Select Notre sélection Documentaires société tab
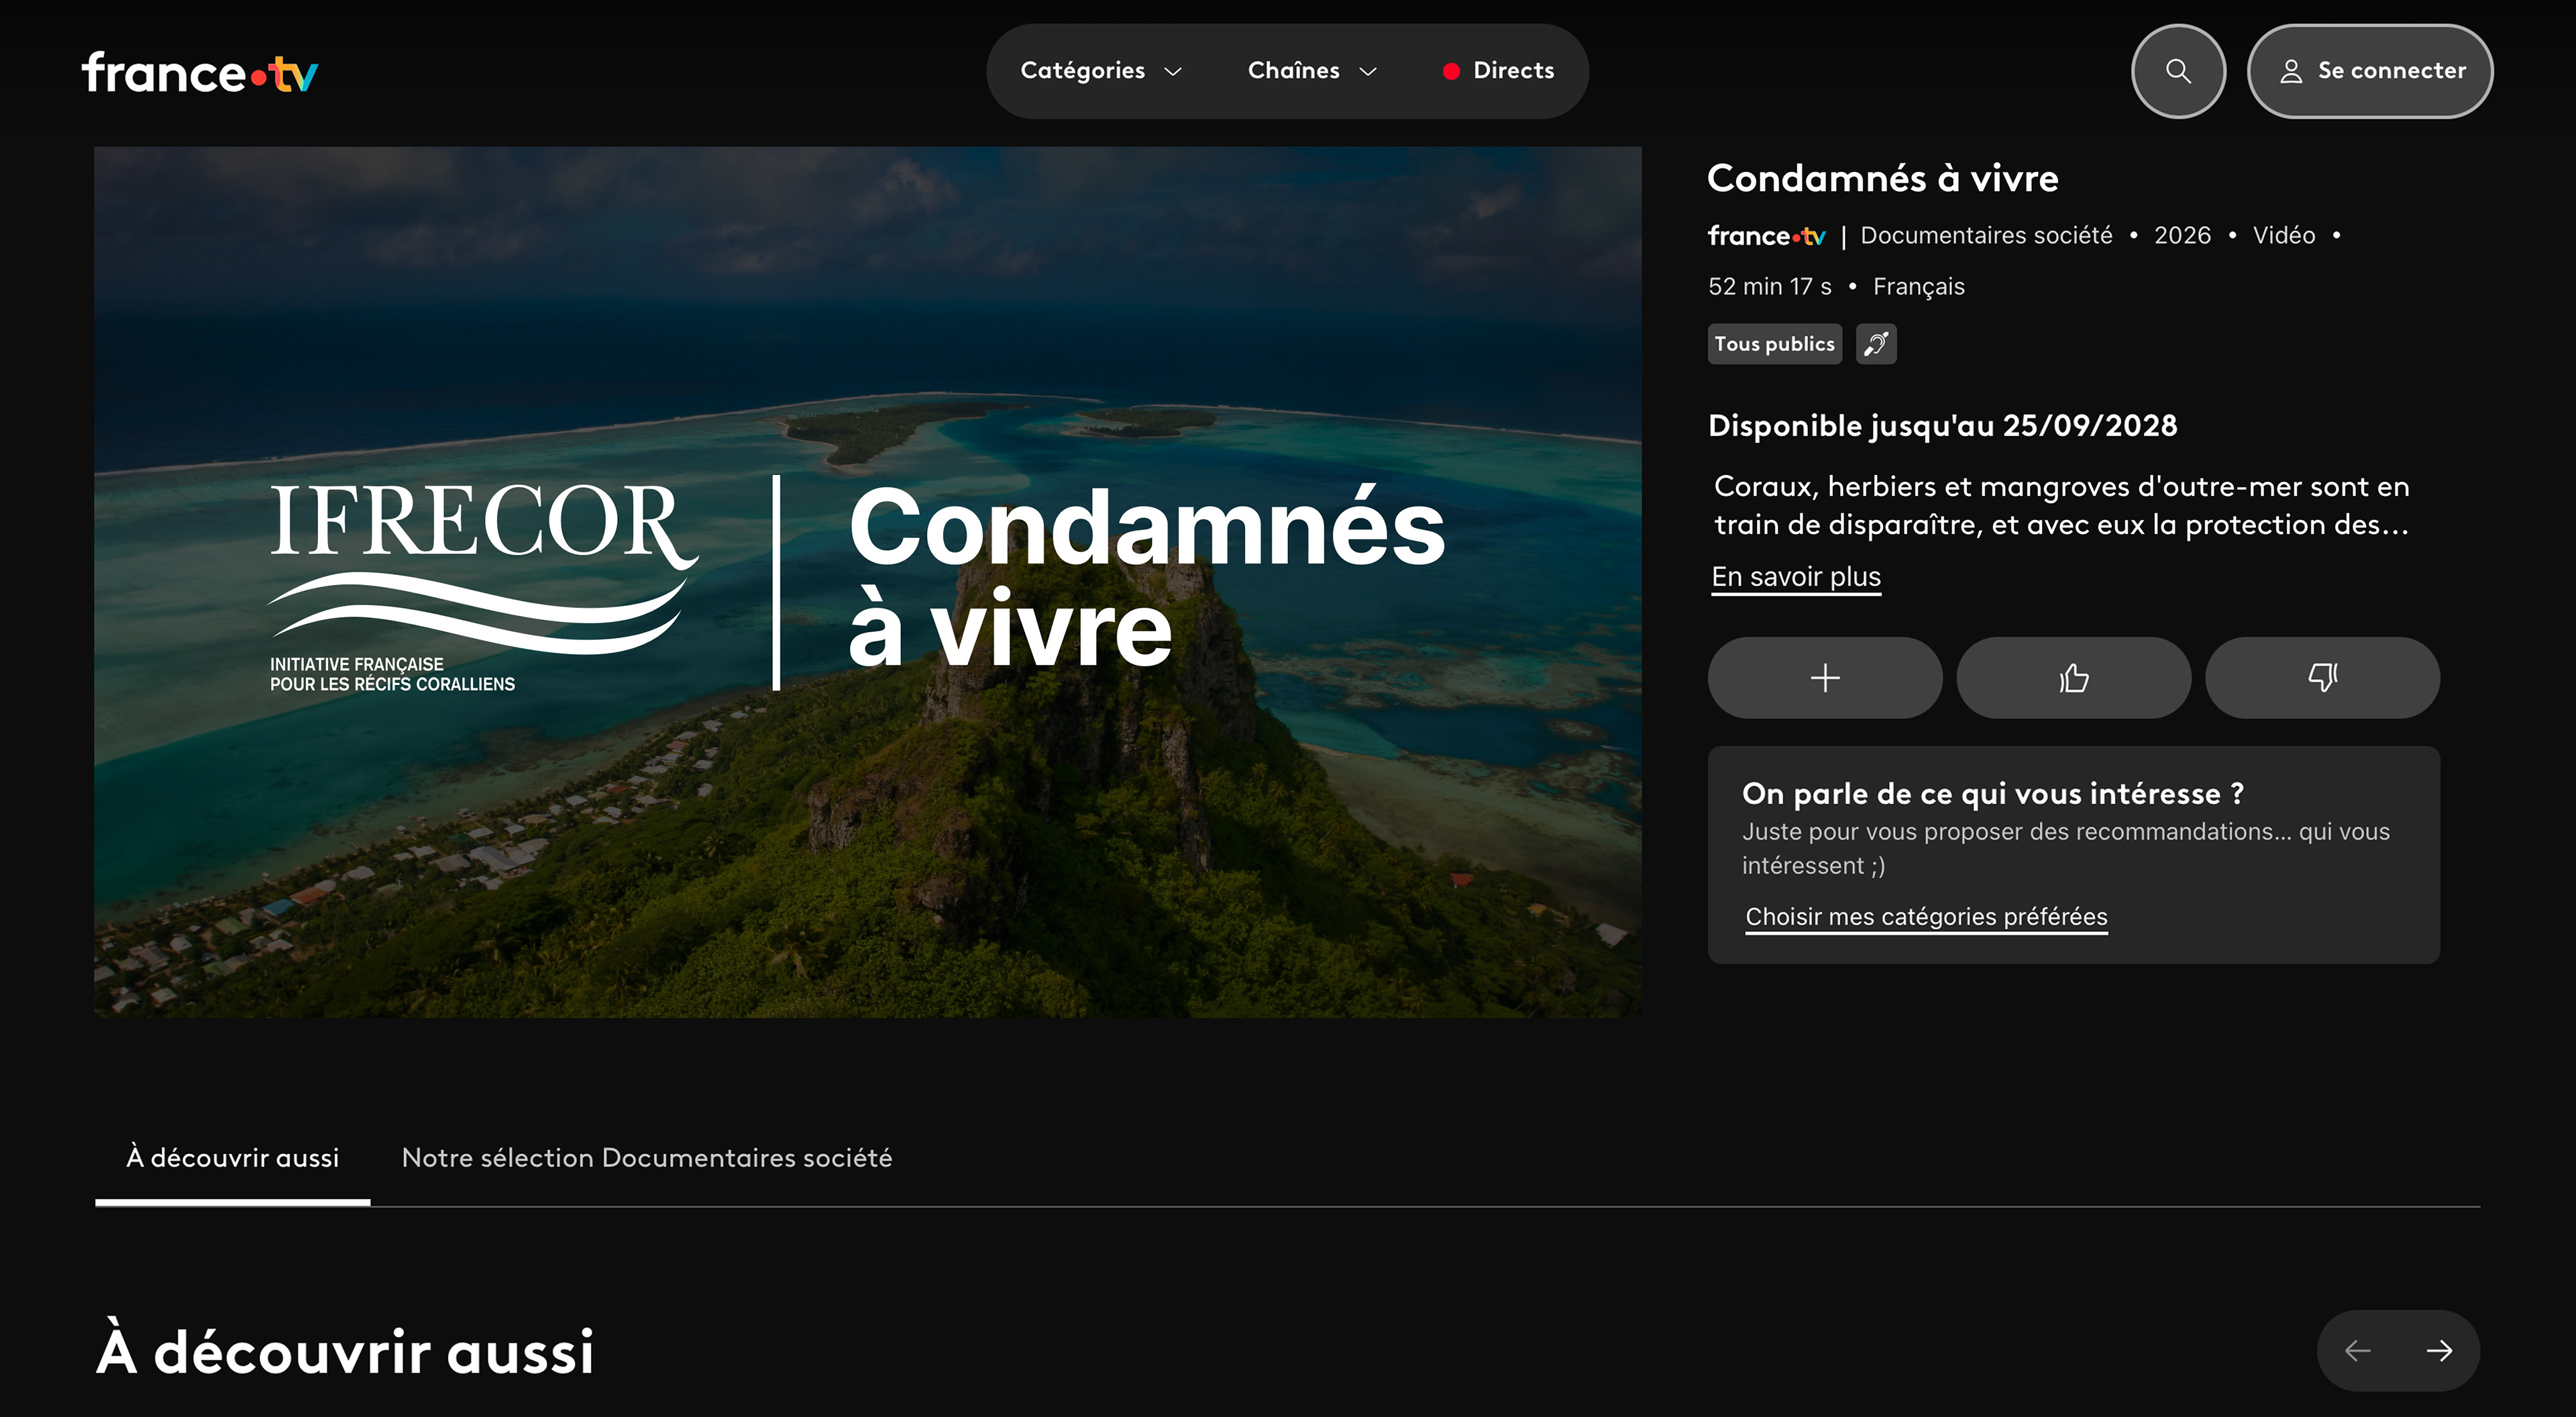This screenshot has width=2576, height=1417. (647, 1158)
